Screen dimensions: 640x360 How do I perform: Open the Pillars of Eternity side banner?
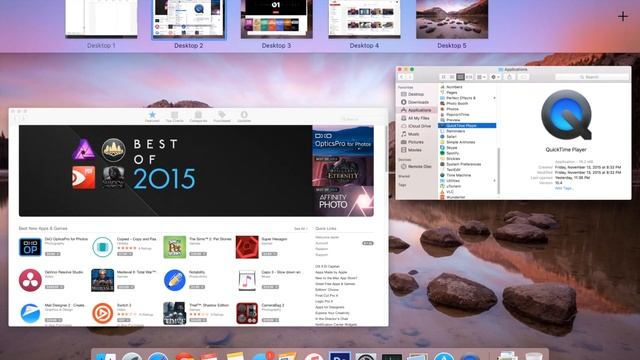(x=343, y=171)
